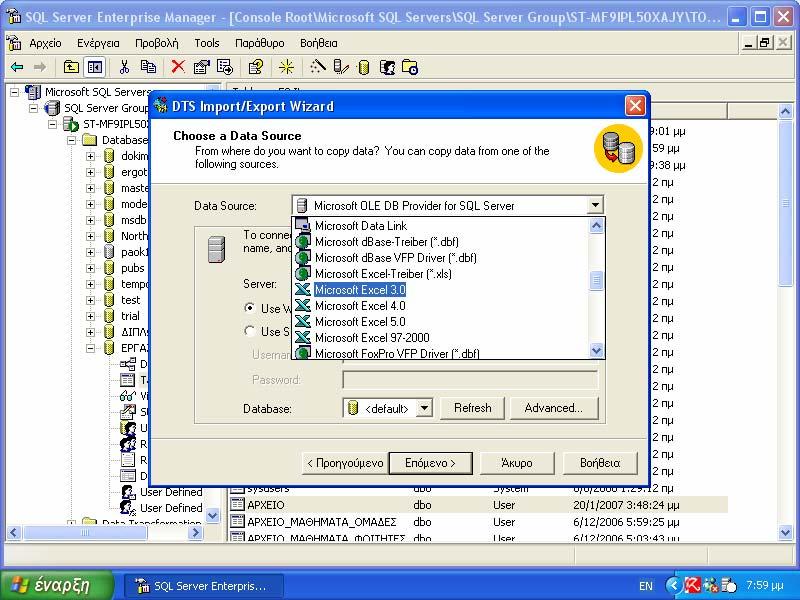Click the Copy icon in toolbar
The width and height of the screenshot is (800, 600).
tap(148, 67)
